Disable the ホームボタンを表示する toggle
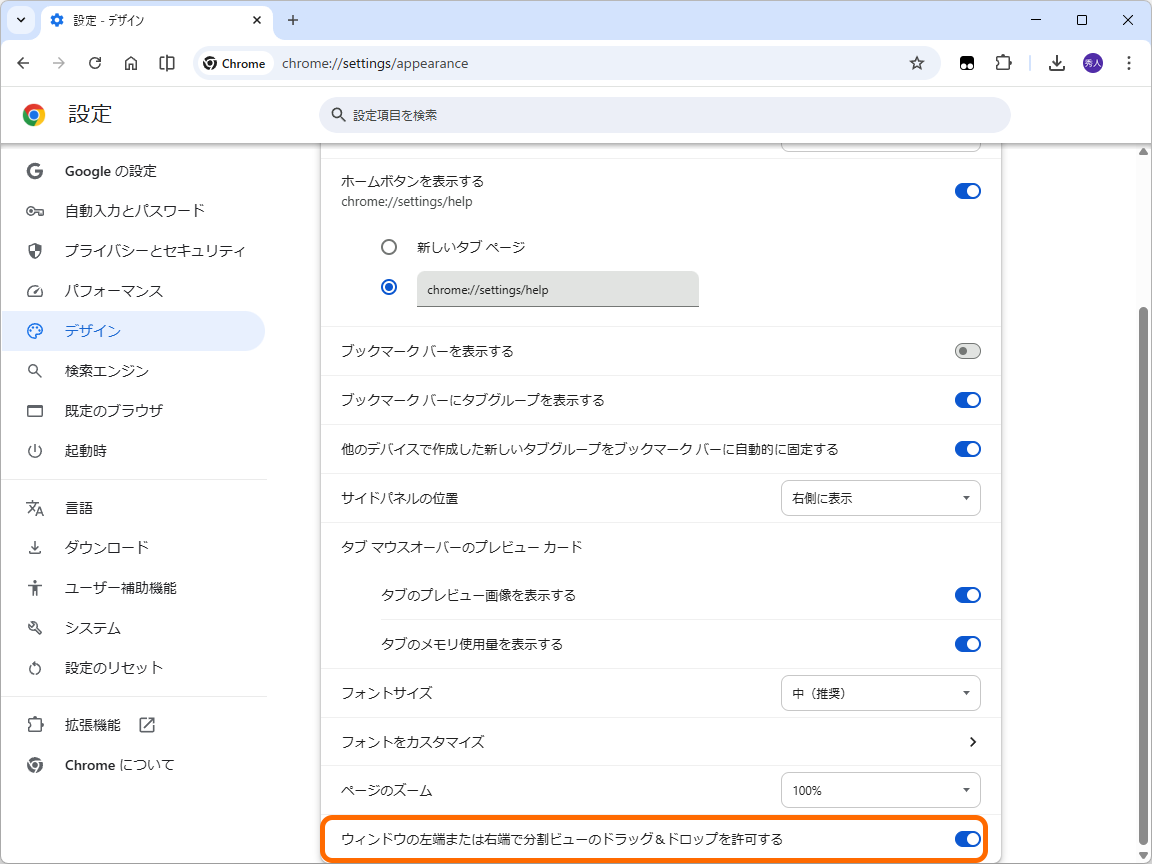 [967, 191]
